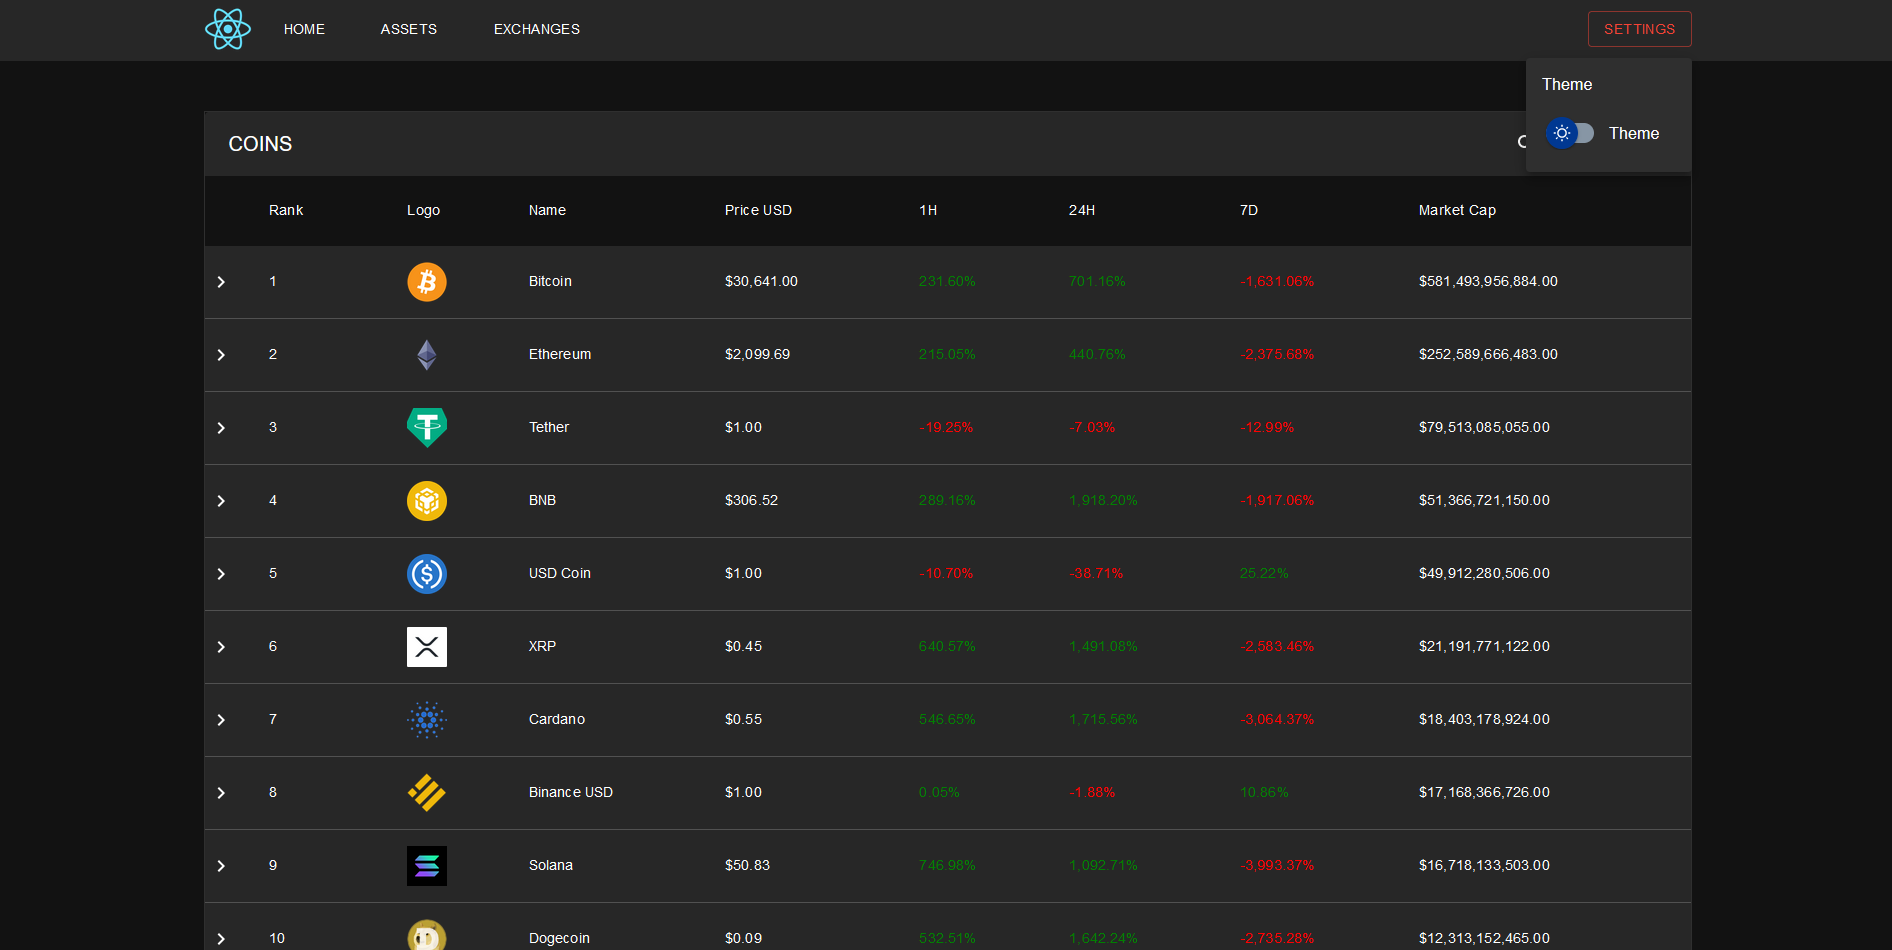Click the Market Cap column header

1457,210
